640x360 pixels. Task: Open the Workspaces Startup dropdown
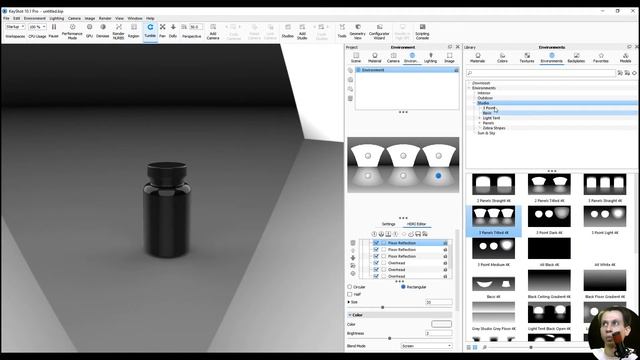[16, 27]
